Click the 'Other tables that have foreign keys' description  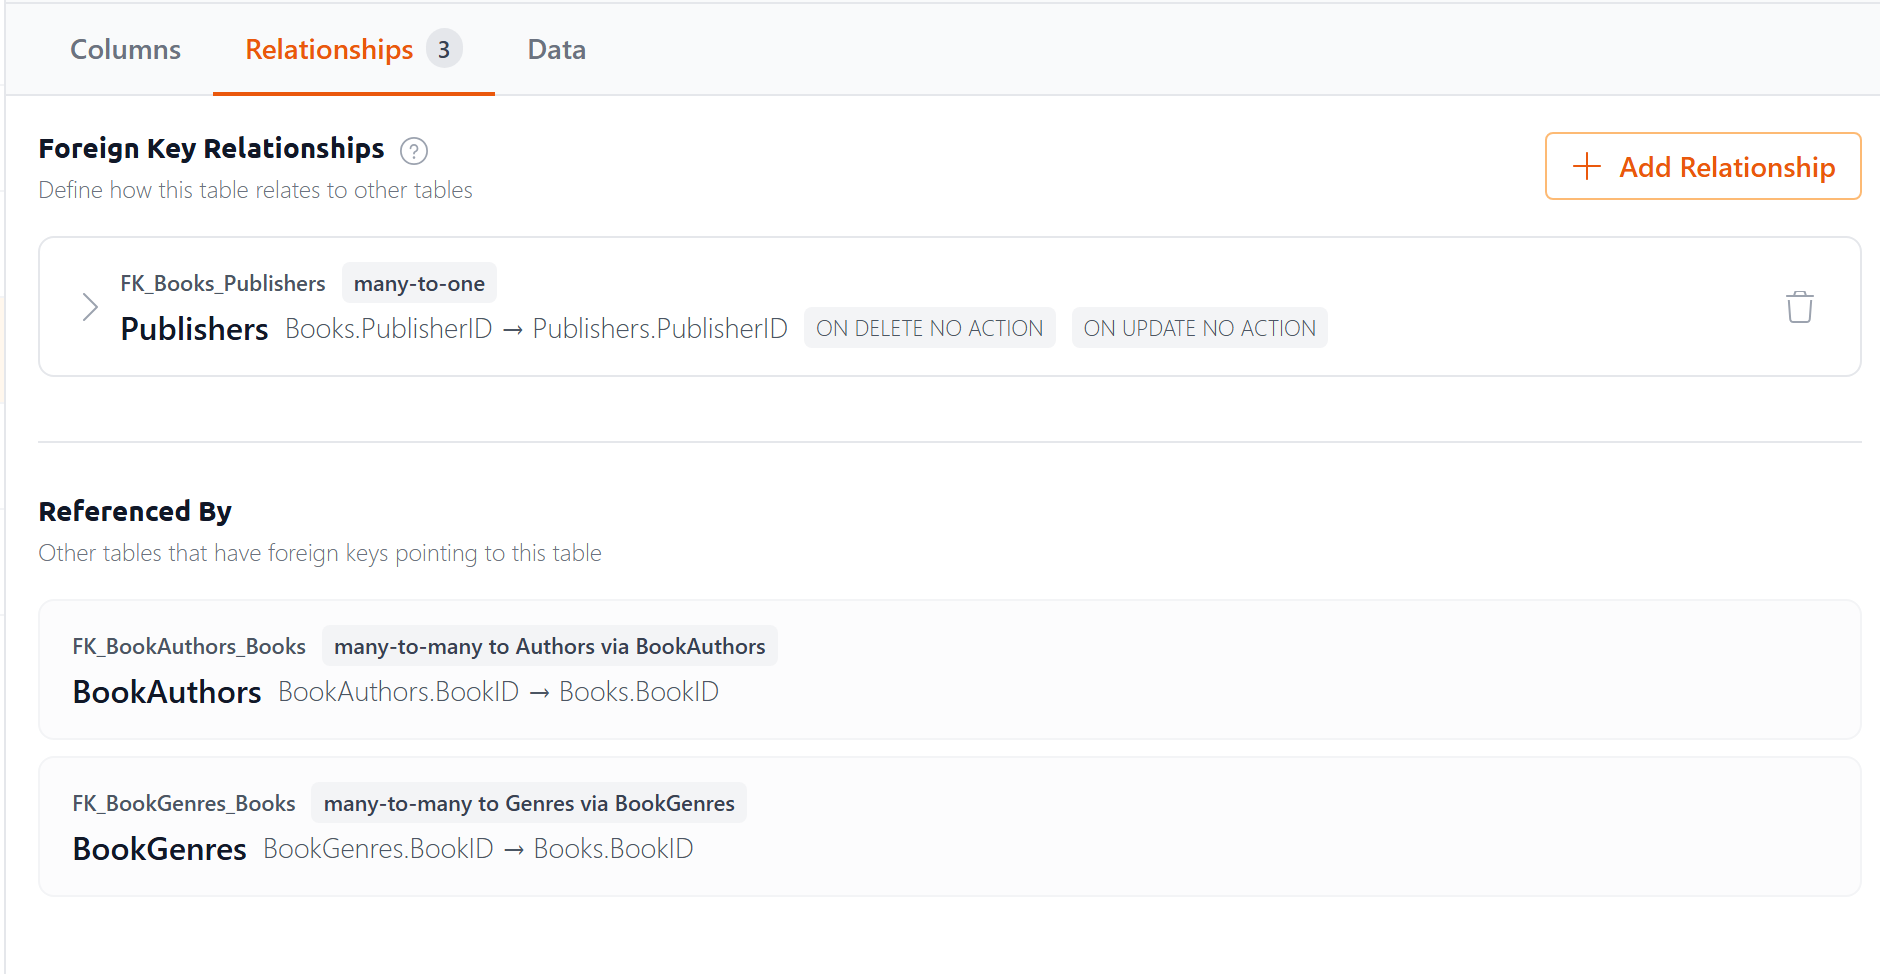click(320, 553)
